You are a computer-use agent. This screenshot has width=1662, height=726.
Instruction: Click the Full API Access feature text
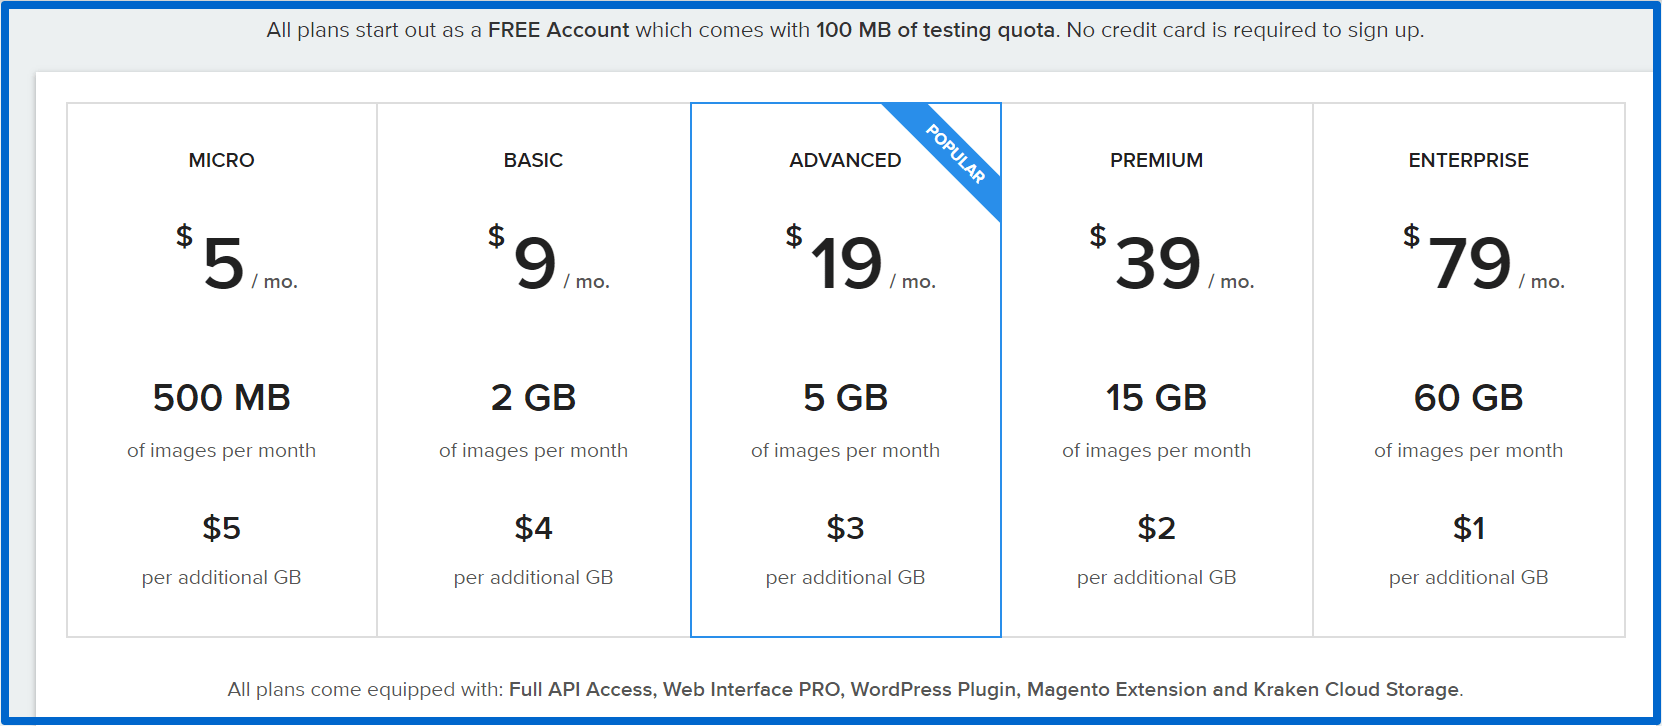tap(580, 689)
